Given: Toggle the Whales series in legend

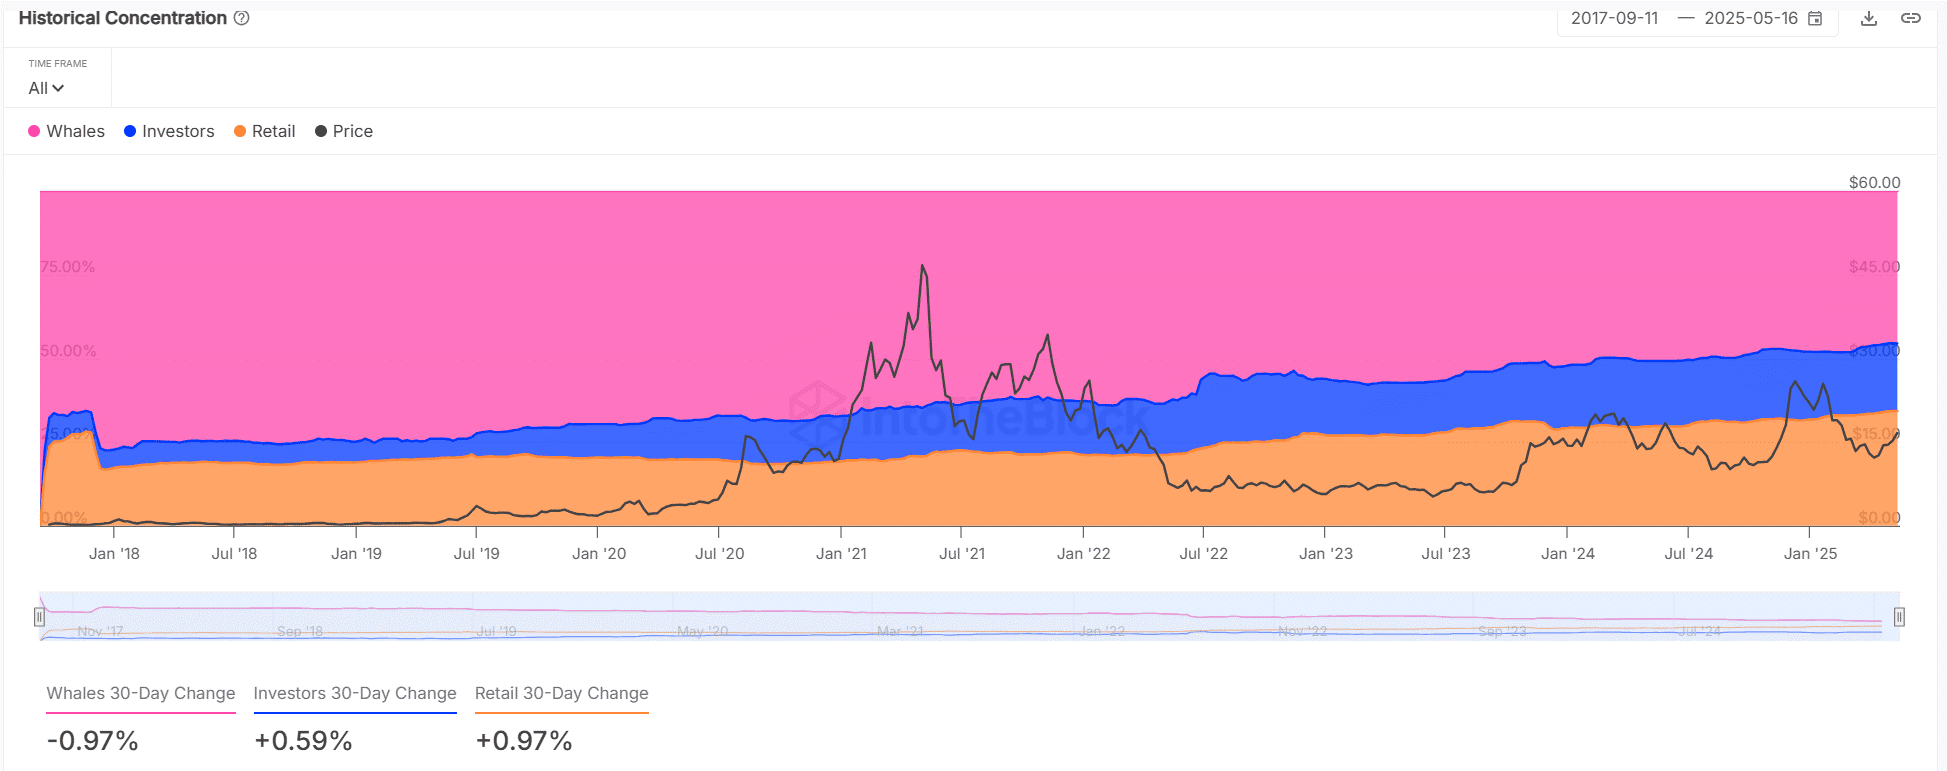Looking at the screenshot, I should (x=66, y=131).
